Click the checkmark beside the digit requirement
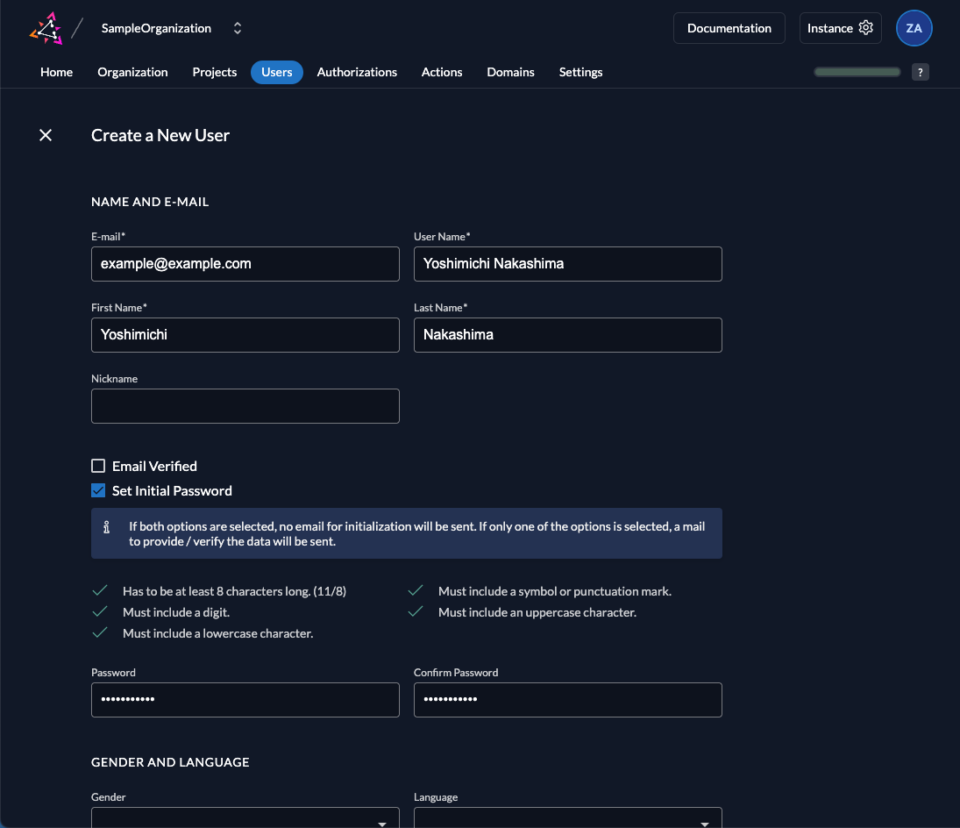 point(100,611)
